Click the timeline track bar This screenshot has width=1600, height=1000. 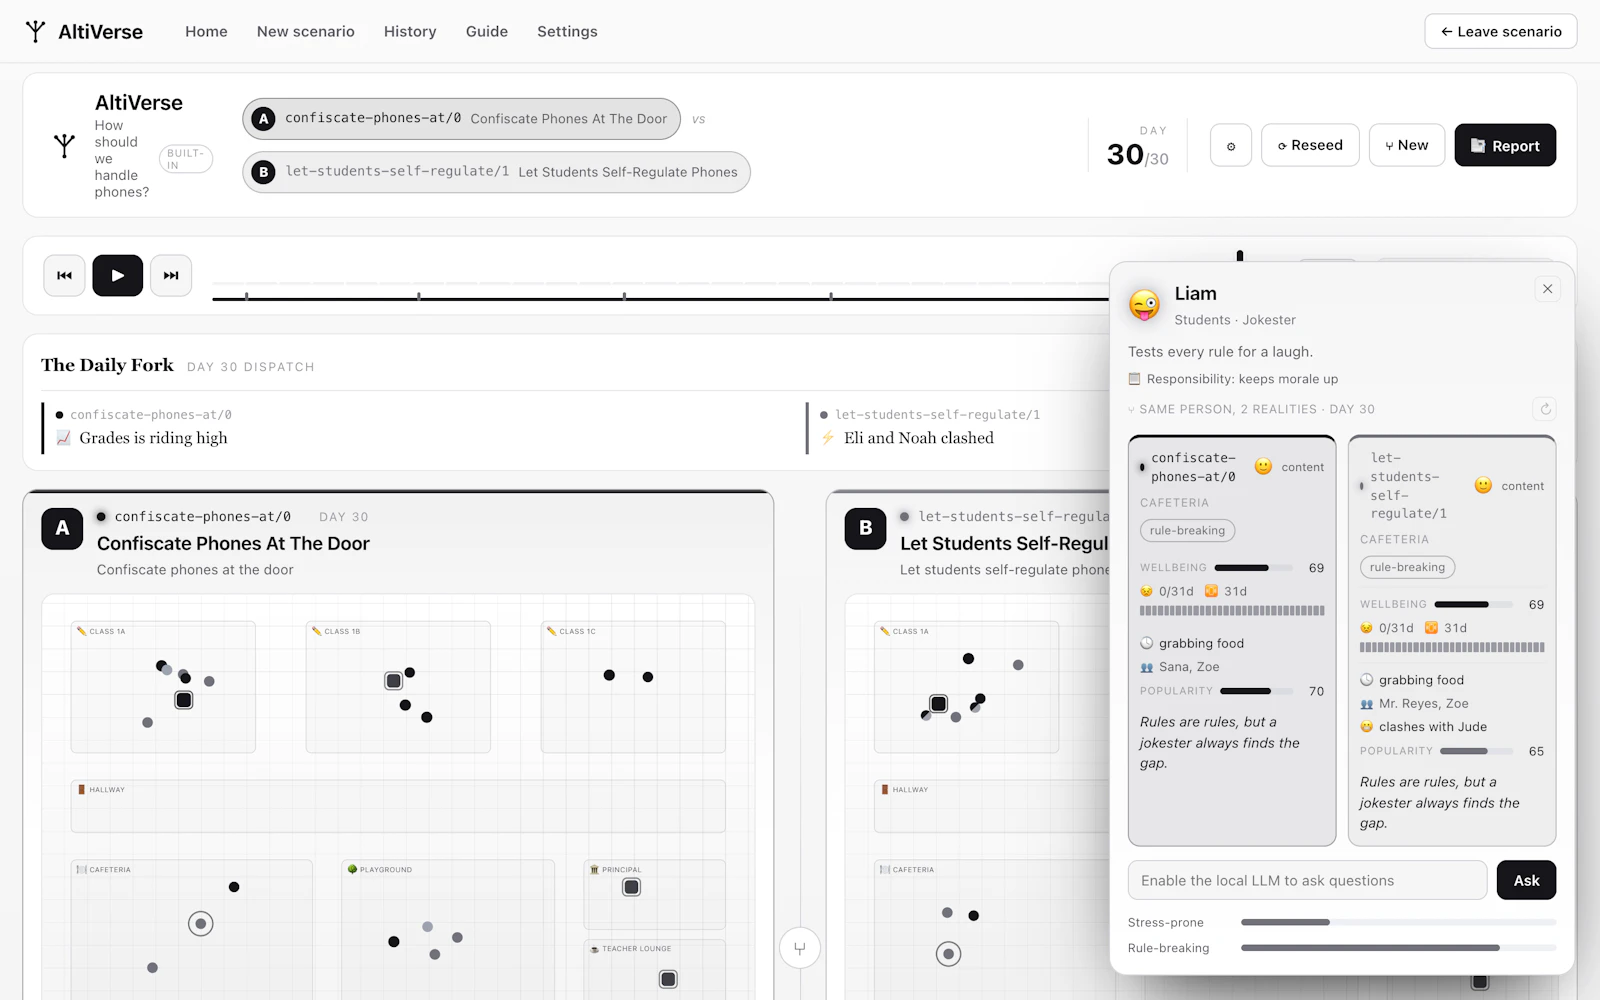point(660,298)
